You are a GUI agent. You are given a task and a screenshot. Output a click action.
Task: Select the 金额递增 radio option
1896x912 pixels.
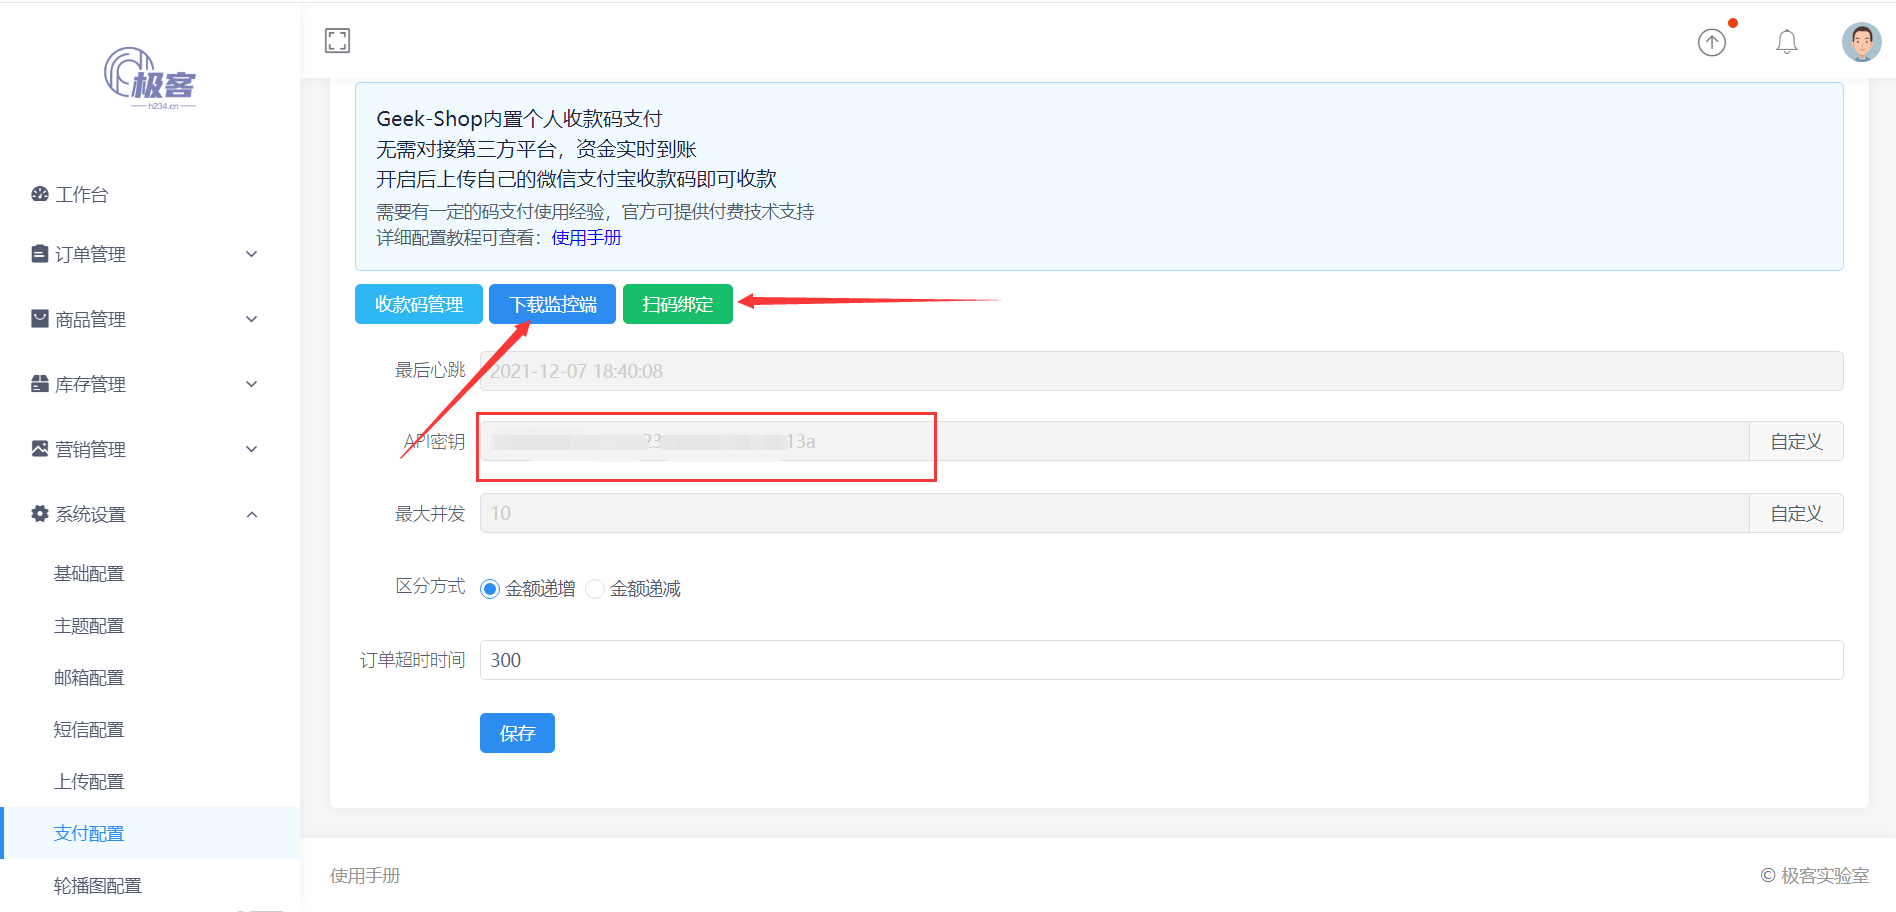point(490,589)
